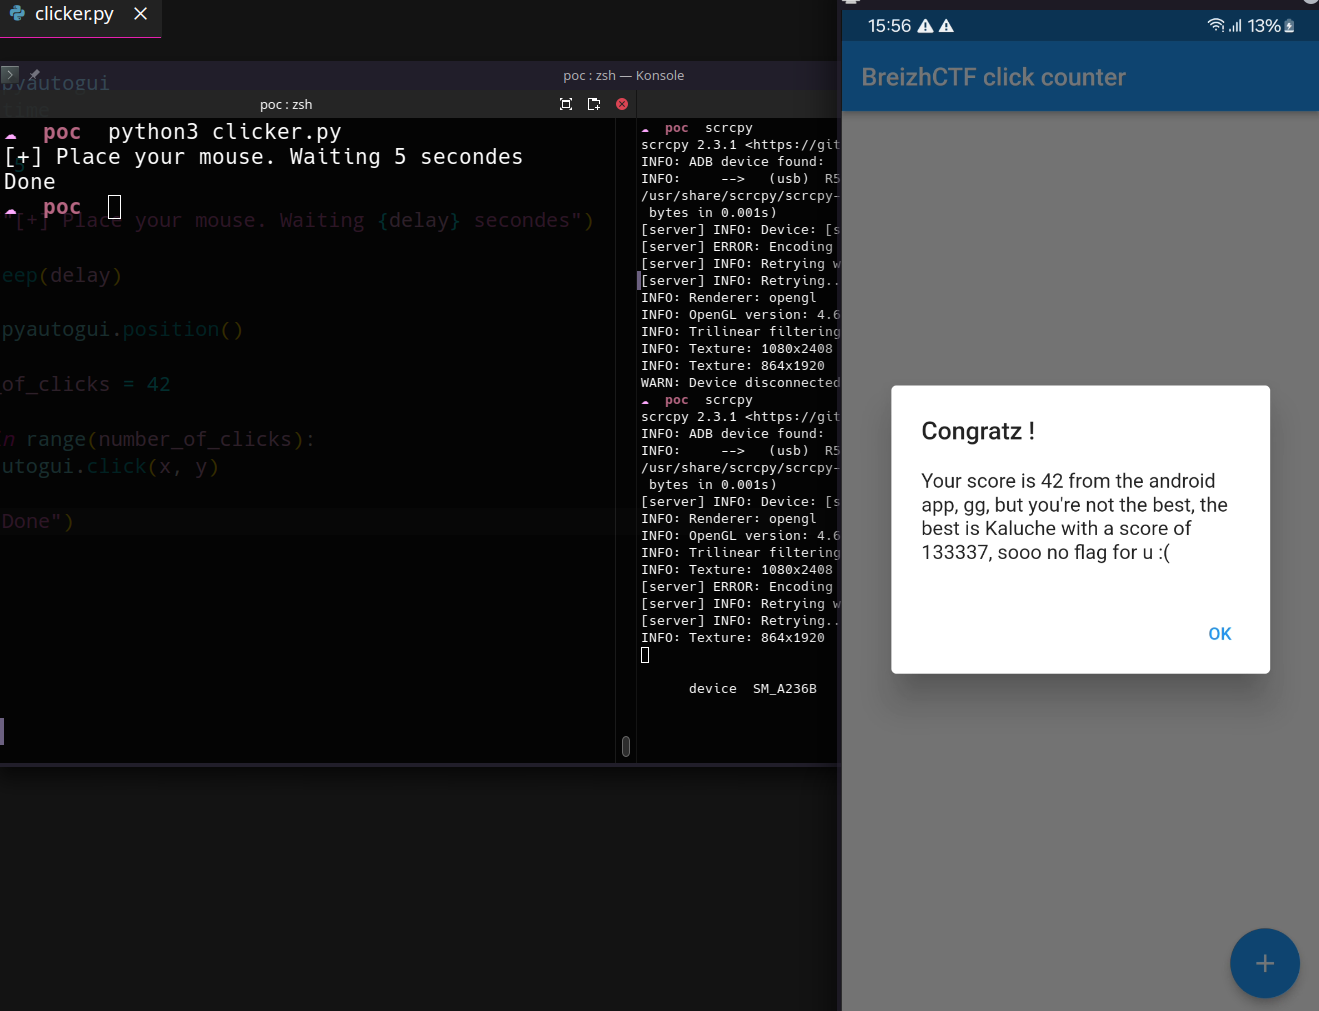
Task: Click the poc : zsh pane title
Action: [286, 104]
